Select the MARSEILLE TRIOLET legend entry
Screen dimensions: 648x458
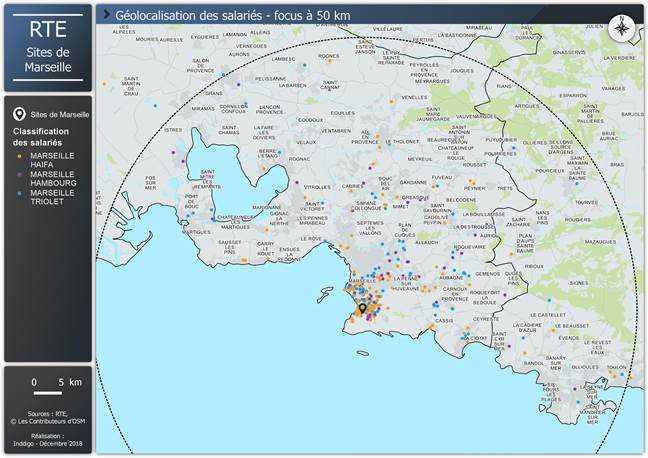coord(52,197)
